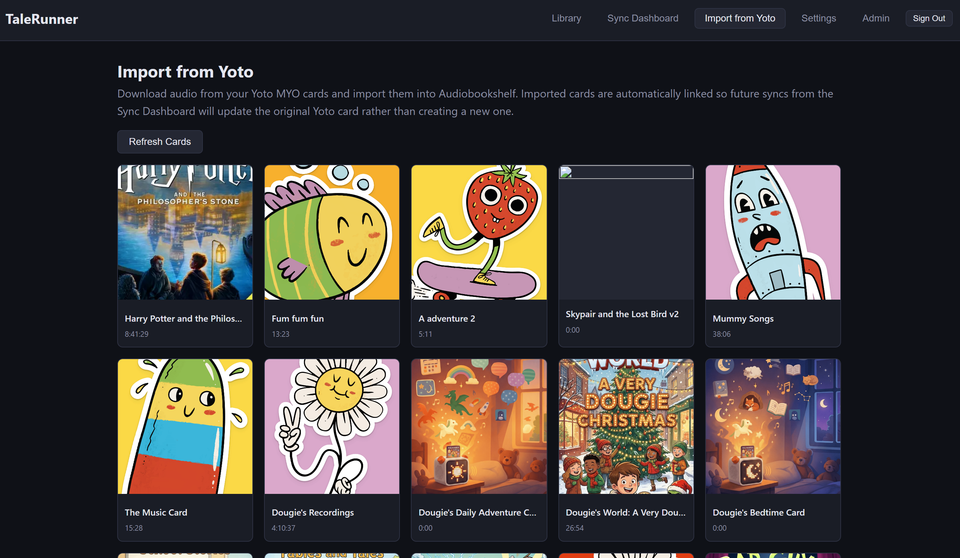This screenshot has width=960, height=558.
Task: Click the 8:41:29 duration under Harry Potter
Action: (137, 334)
